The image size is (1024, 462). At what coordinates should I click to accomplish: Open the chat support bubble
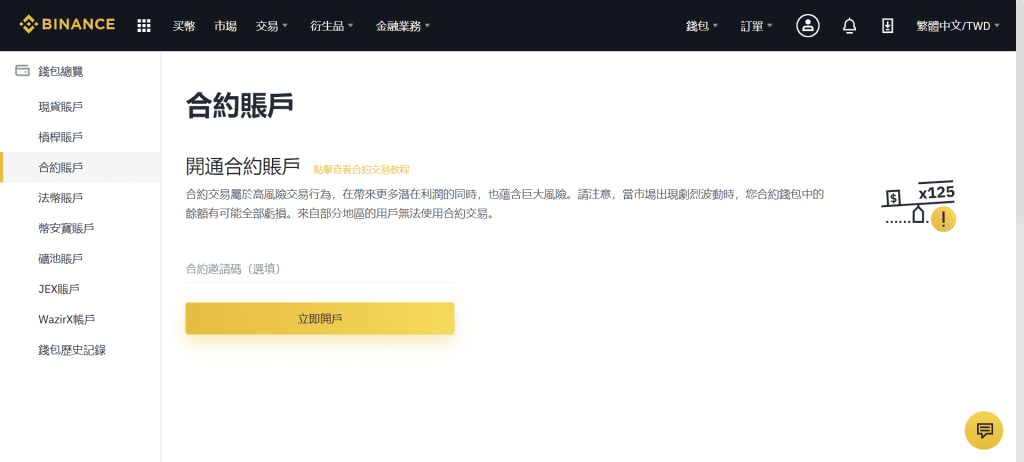984,431
